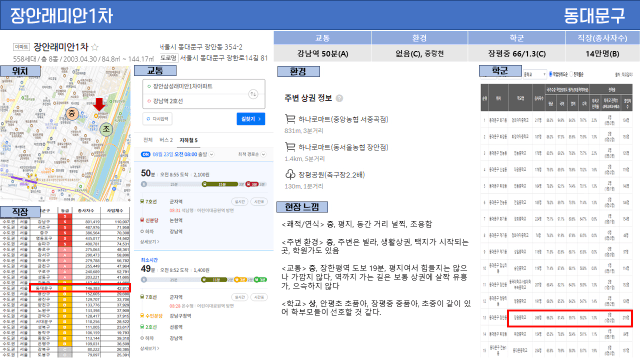Click the tree icon for 장평공원
This screenshot has width=640, height=360.
tap(290, 175)
